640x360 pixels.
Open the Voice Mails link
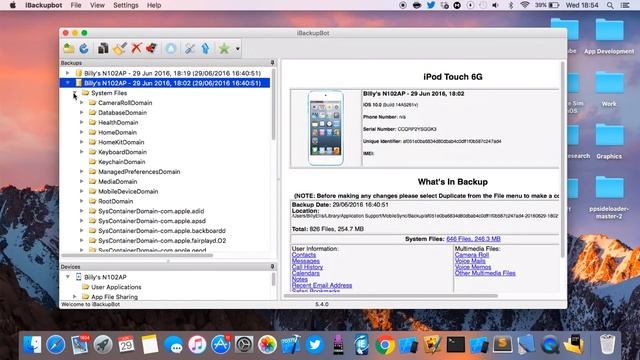[470, 261]
